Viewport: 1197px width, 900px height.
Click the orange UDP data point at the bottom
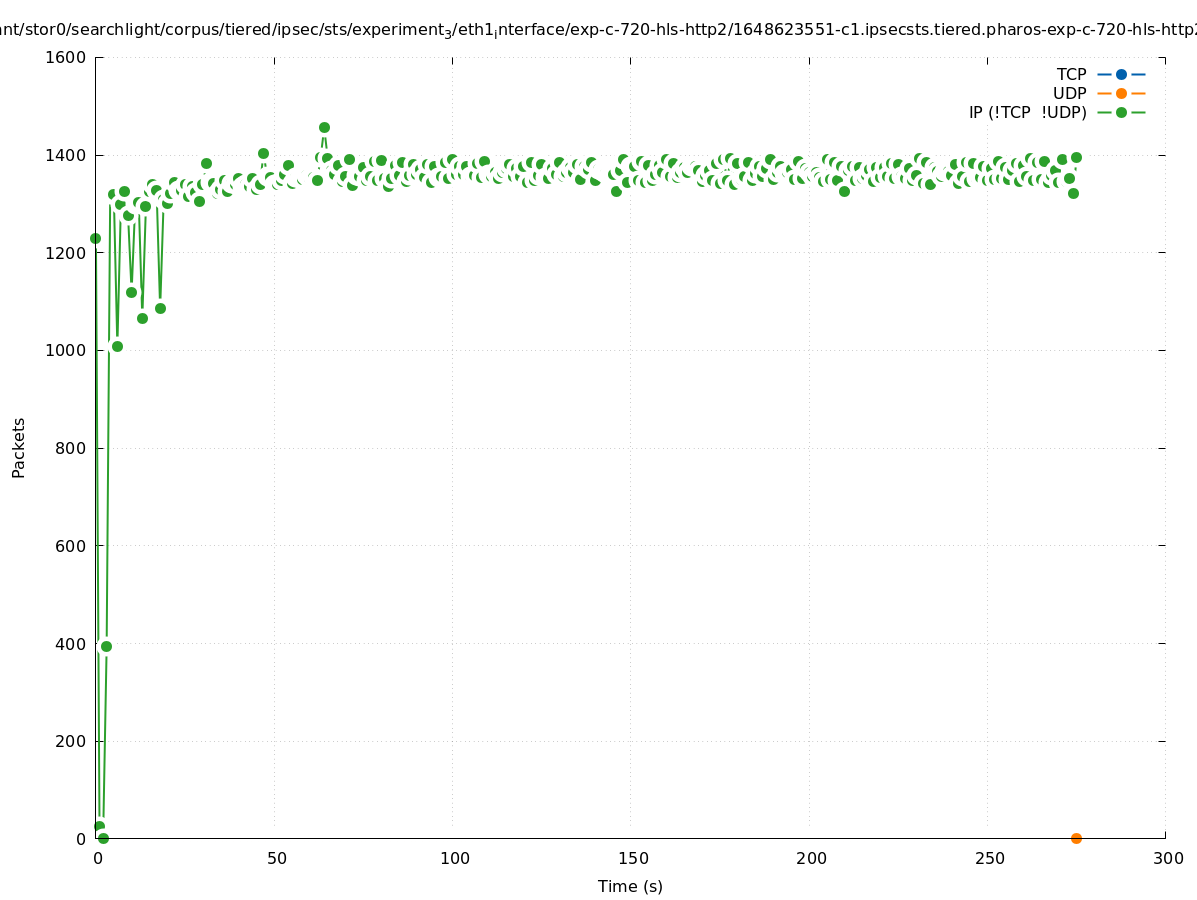(x=1076, y=838)
